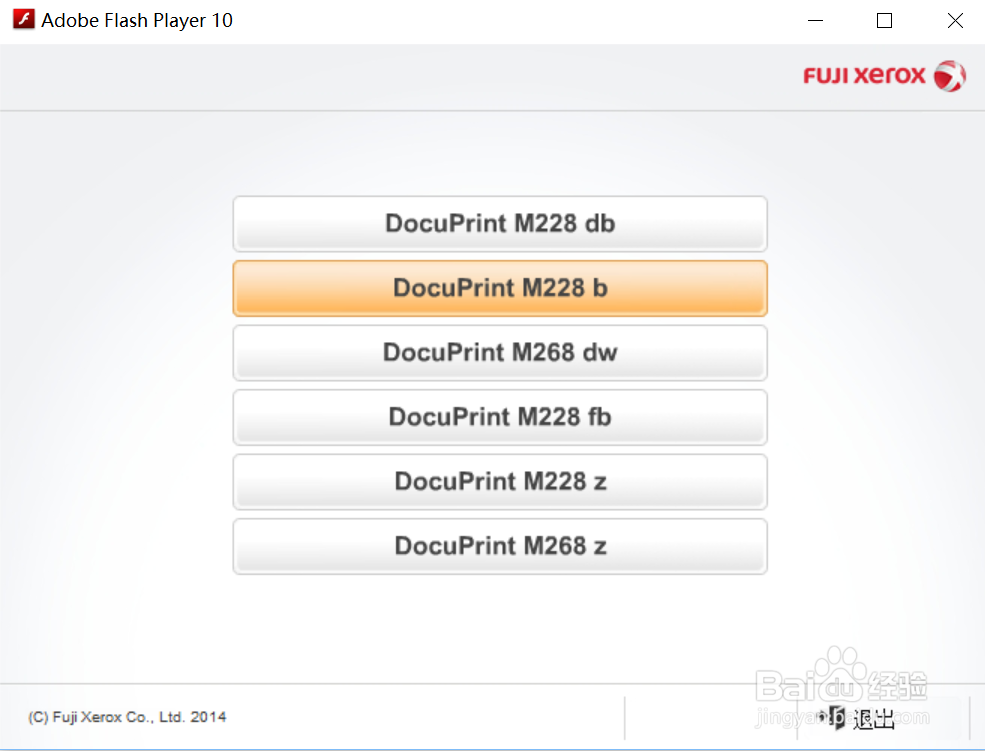Click the Adobe Flash Player 10 title text
Screen dimensions: 985x751
point(137,20)
